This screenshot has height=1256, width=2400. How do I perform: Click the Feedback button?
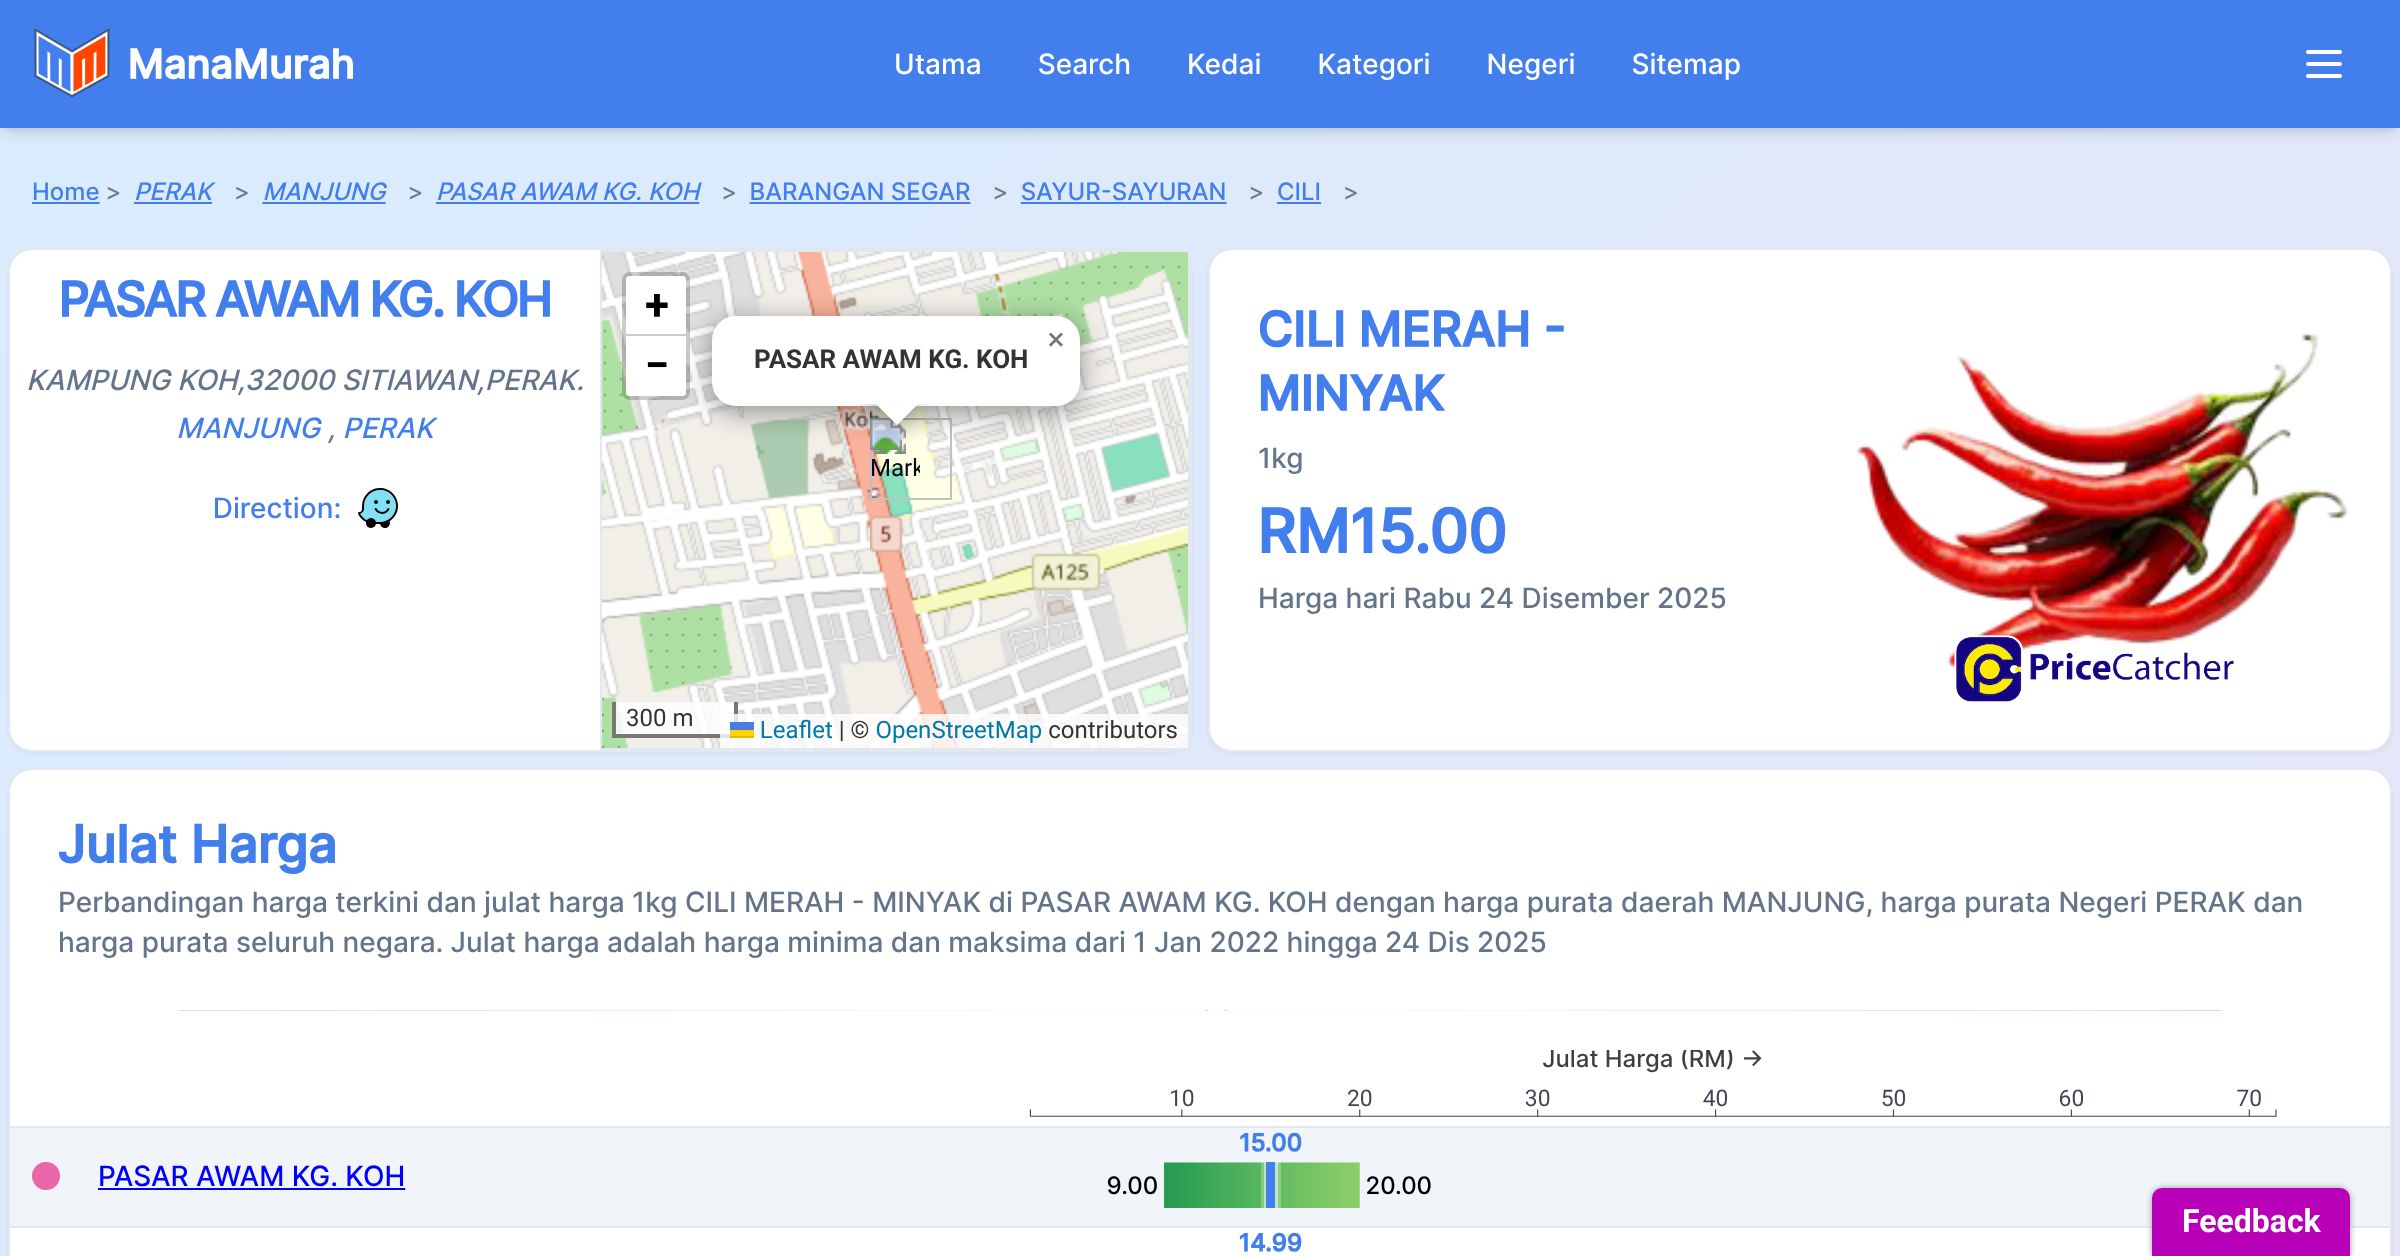[x=2250, y=1221]
